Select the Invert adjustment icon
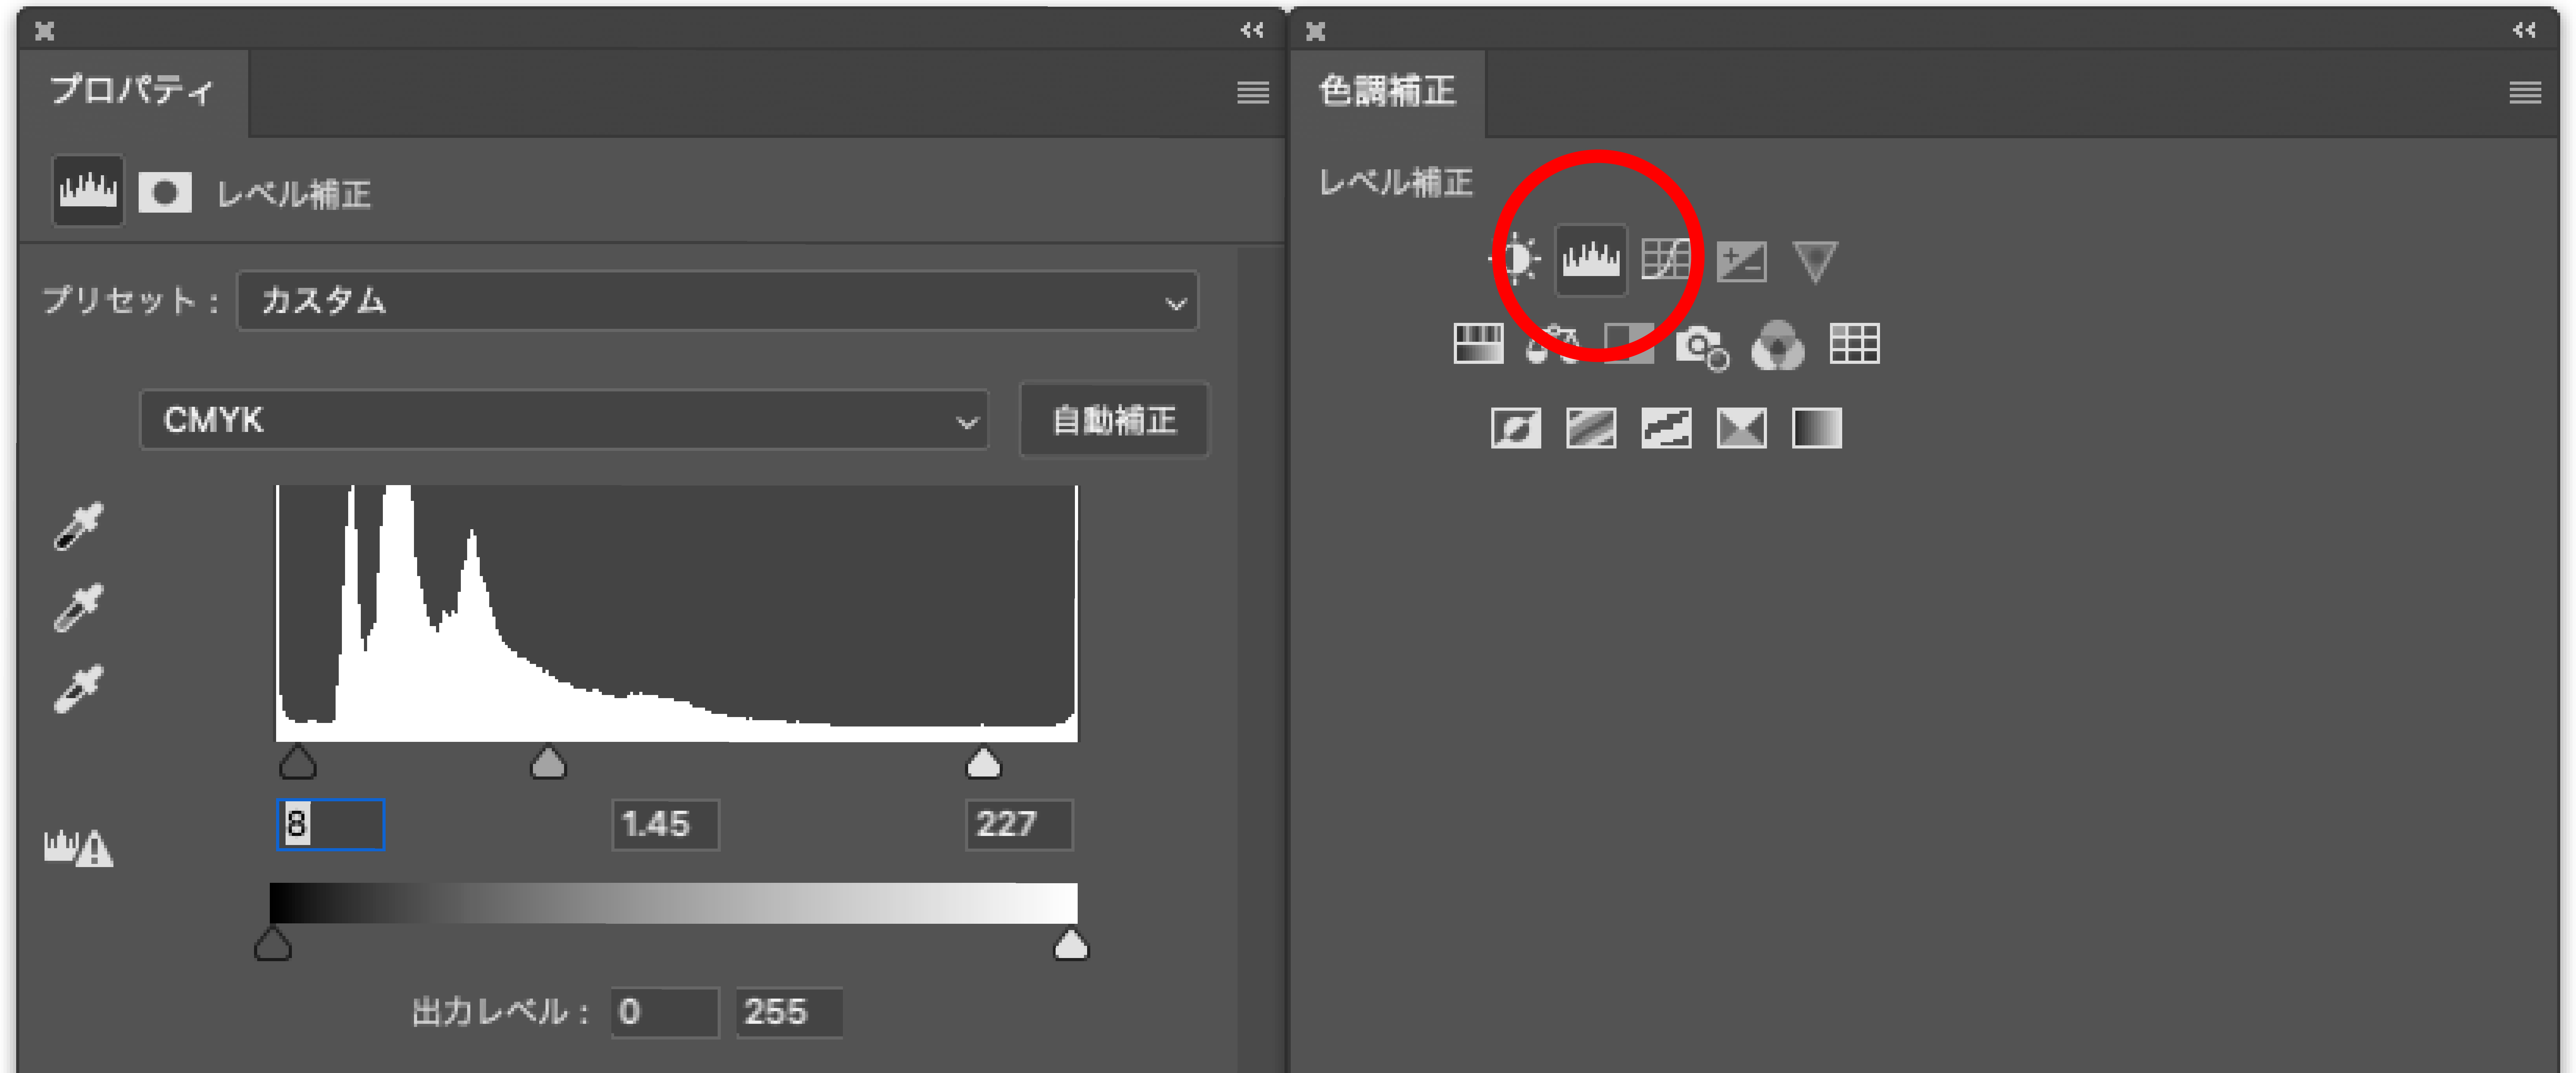This screenshot has height=1073, width=2576. tap(1516, 428)
